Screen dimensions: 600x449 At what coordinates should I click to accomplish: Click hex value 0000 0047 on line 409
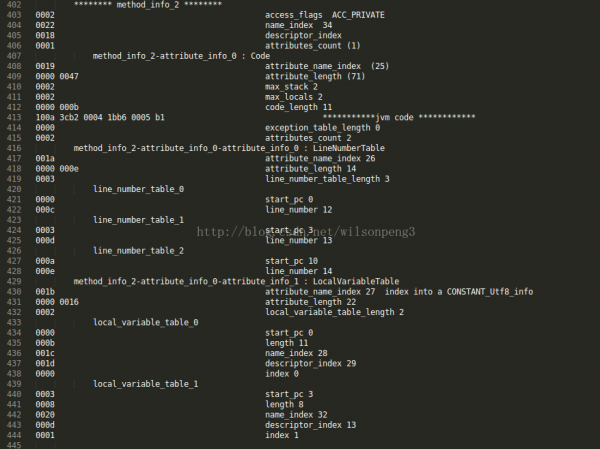[57, 76]
